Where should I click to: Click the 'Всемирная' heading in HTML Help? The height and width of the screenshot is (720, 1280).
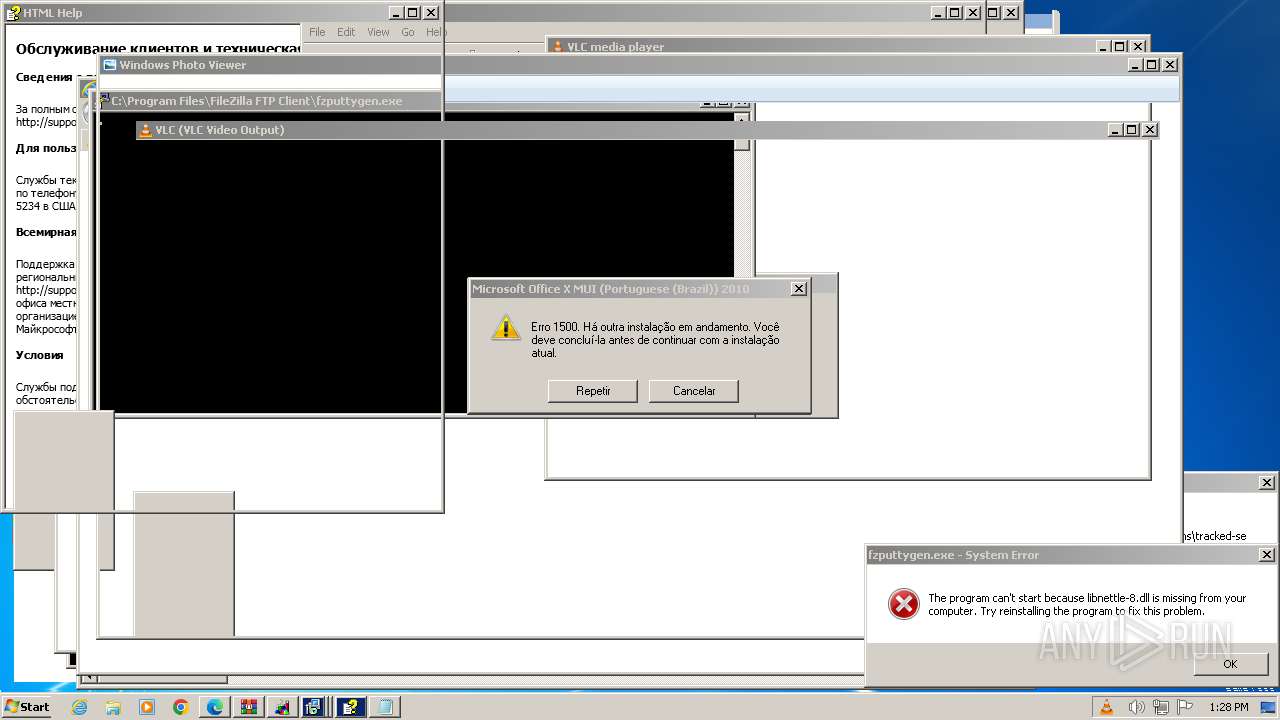(46, 232)
